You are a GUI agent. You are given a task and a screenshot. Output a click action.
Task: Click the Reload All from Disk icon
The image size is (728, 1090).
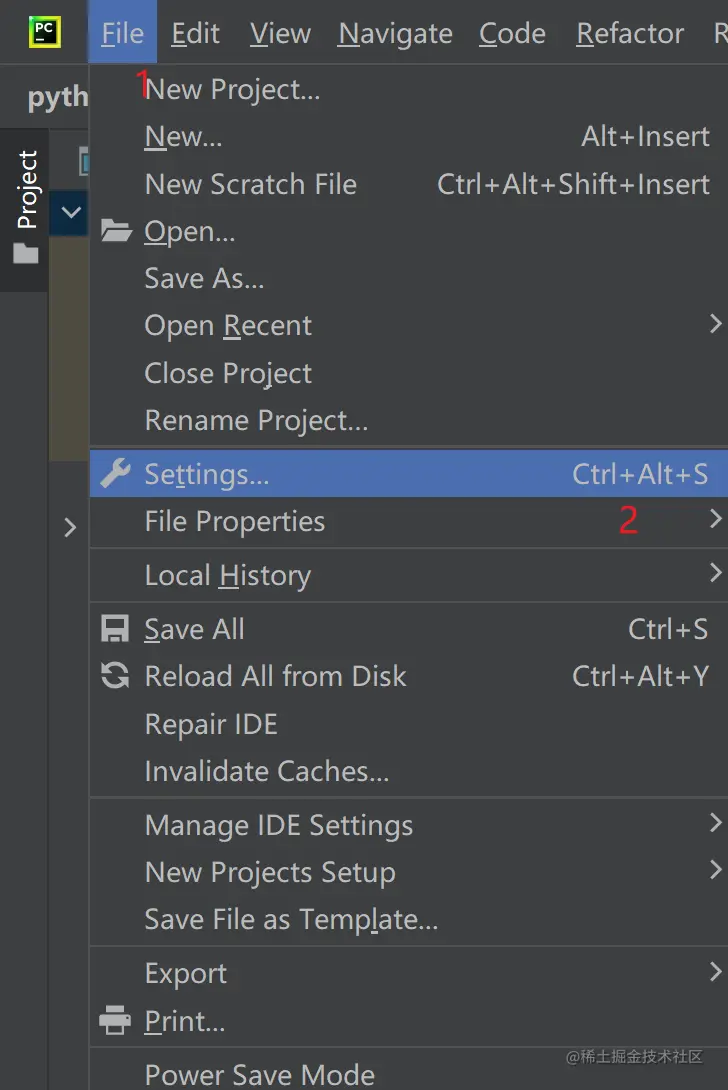pos(116,676)
